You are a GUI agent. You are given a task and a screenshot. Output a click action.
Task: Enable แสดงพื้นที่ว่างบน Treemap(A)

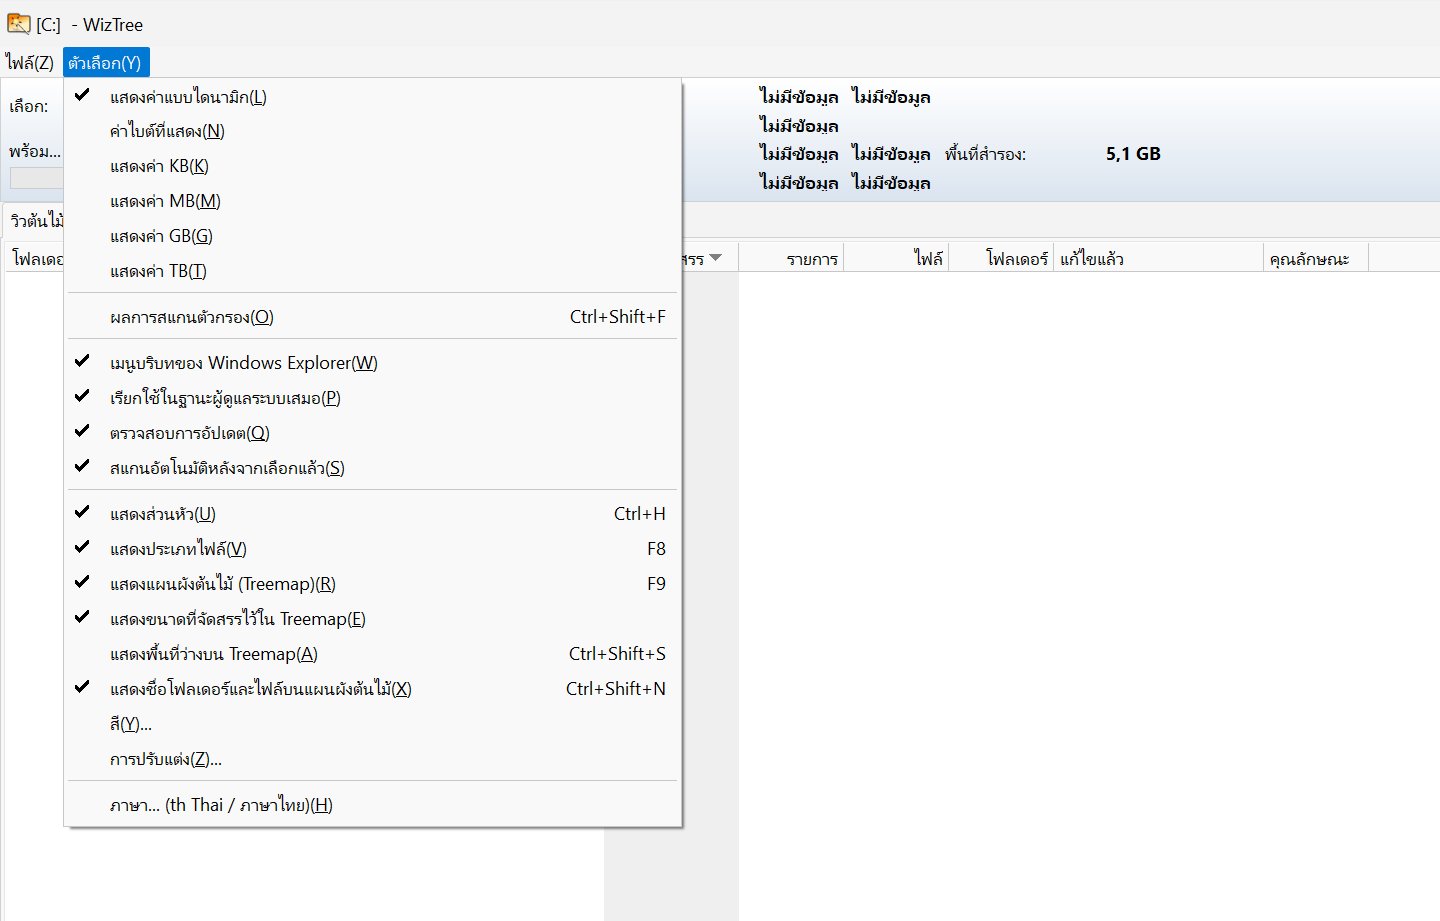(x=373, y=654)
